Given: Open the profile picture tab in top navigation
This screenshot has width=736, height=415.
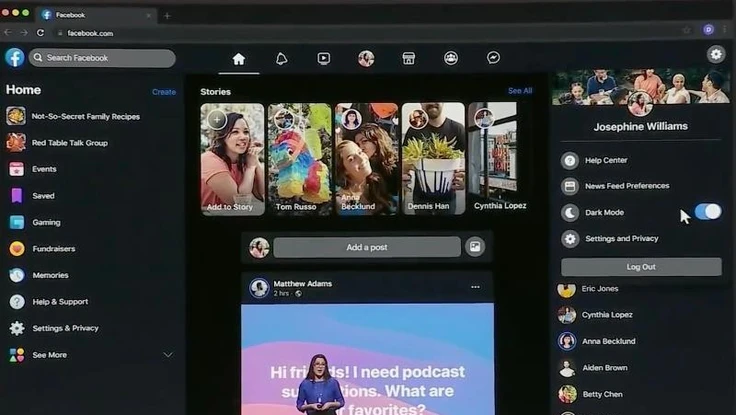Looking at the screenshot, I should [x=366, y=58].
